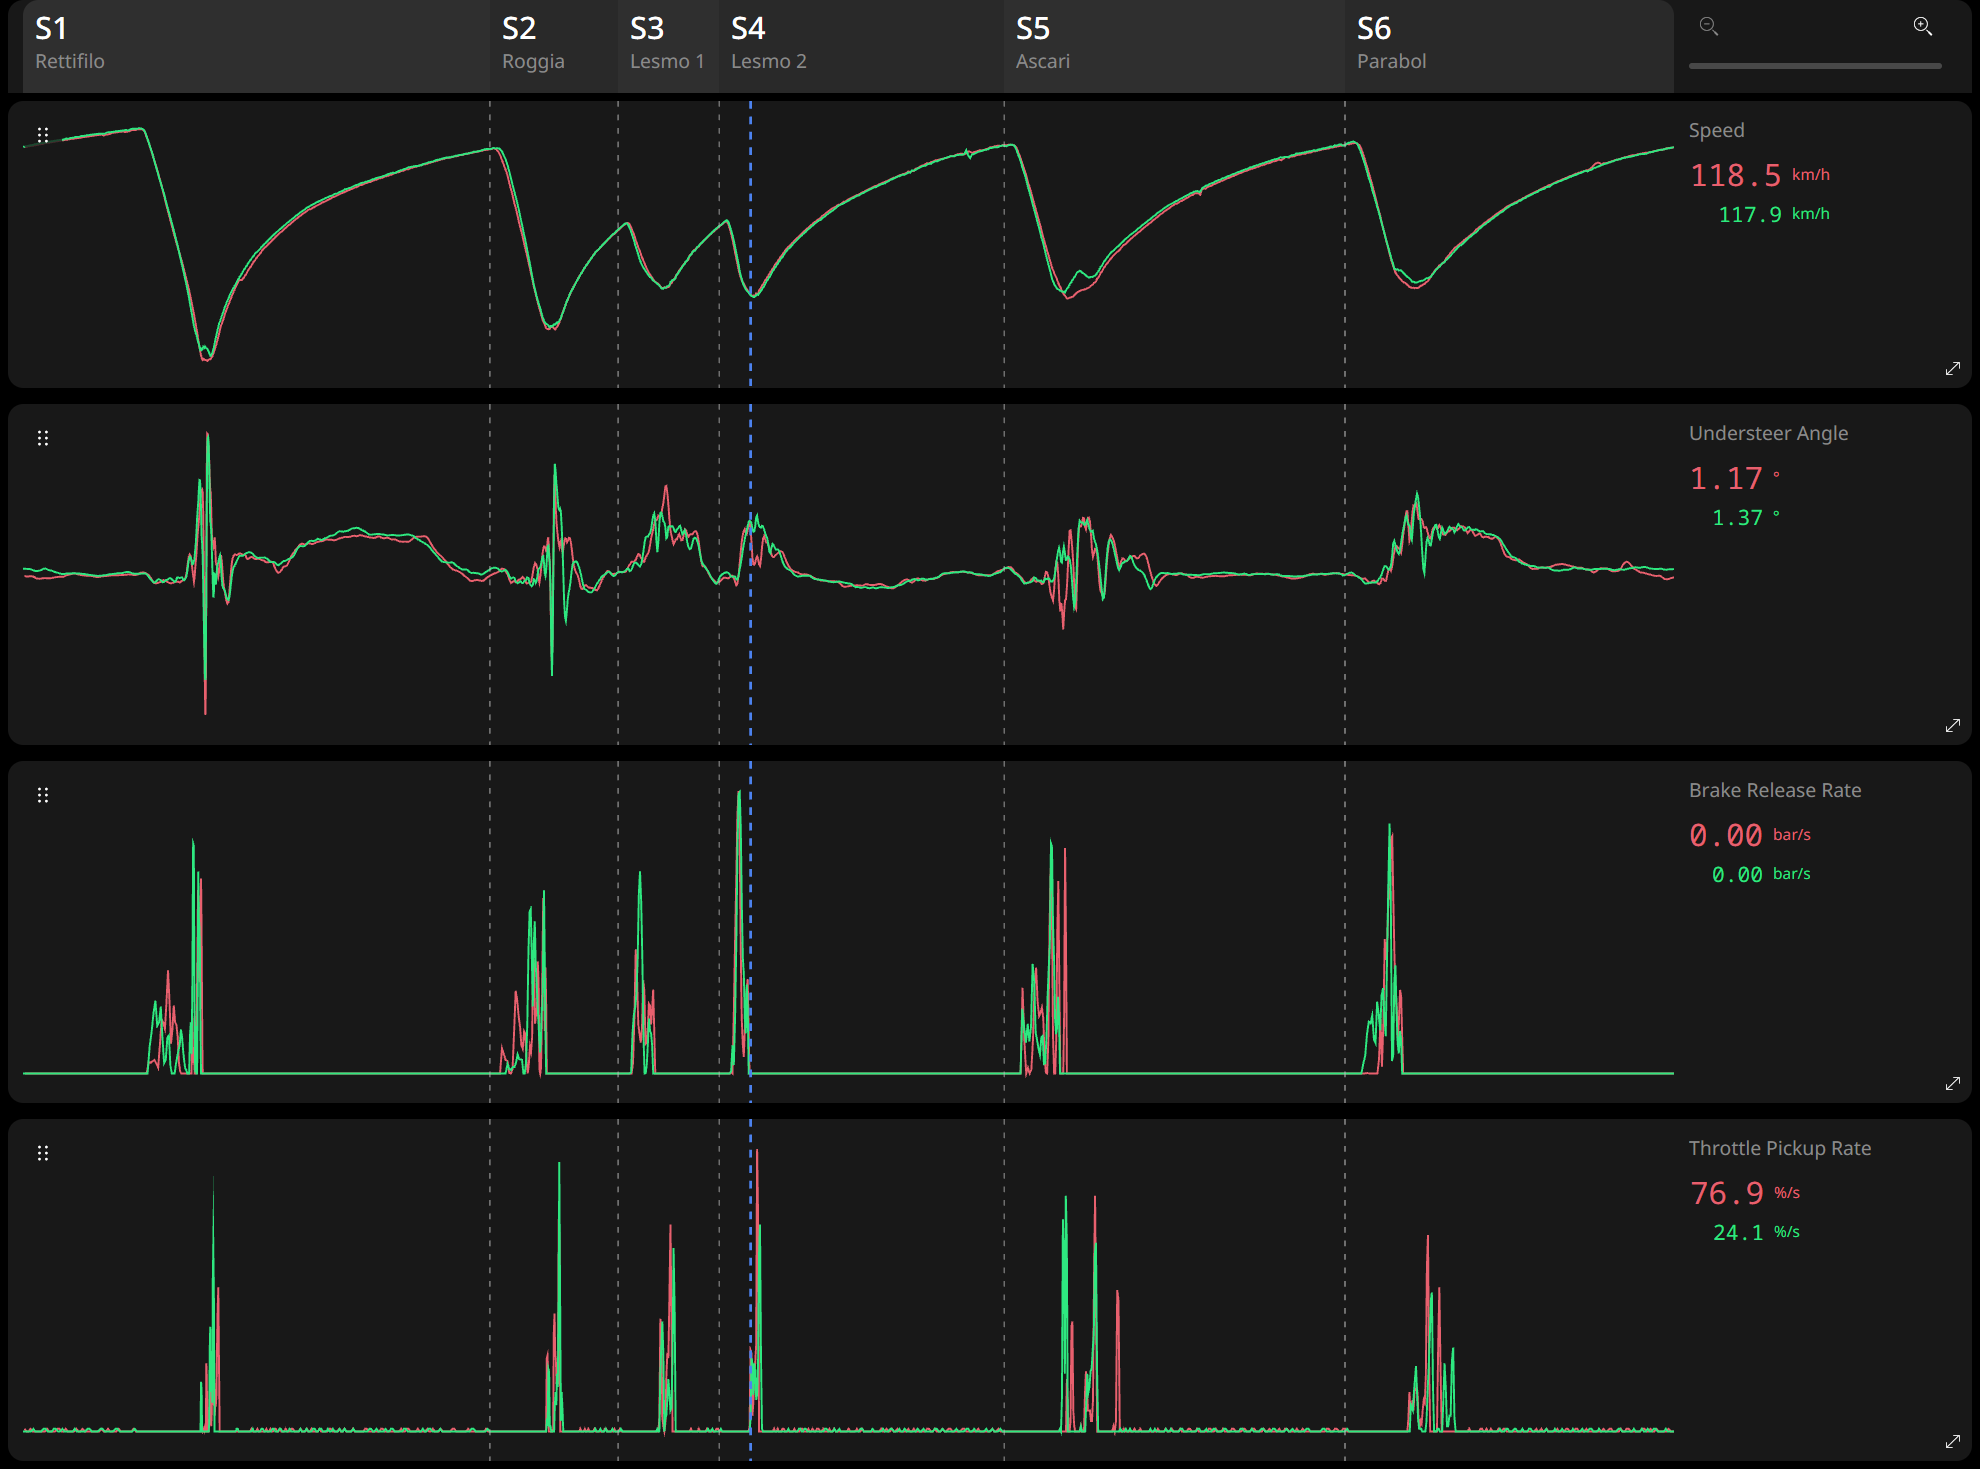Grab the Brake Release Rate drag handle
The image size is (1980, 1469).
click(x=43, y=795)
